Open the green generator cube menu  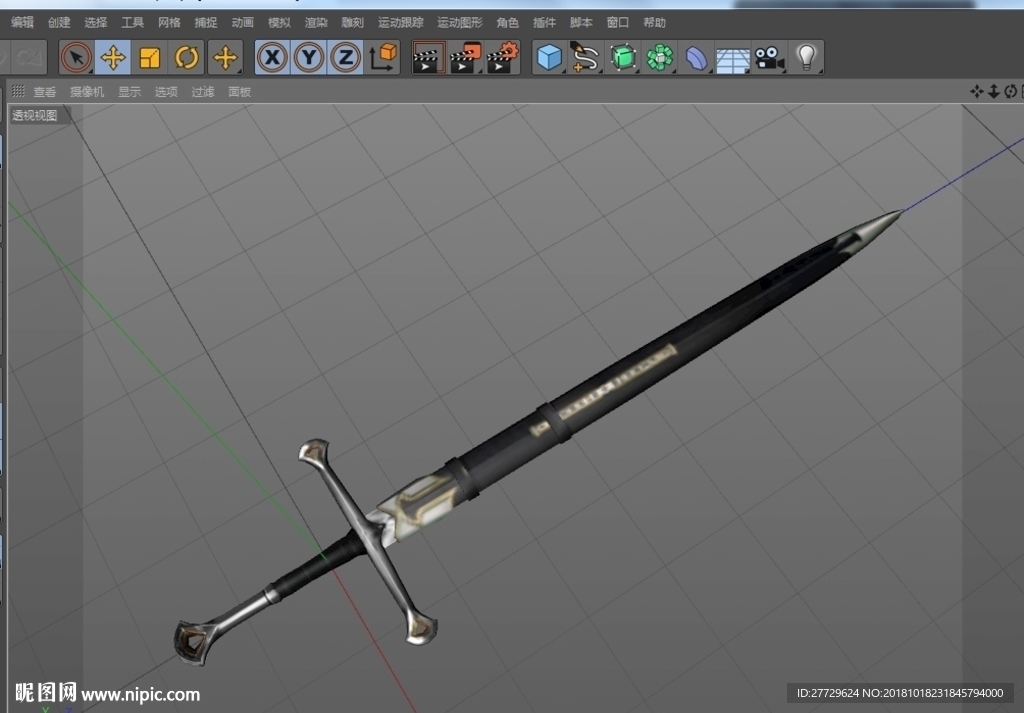[623, 57]
